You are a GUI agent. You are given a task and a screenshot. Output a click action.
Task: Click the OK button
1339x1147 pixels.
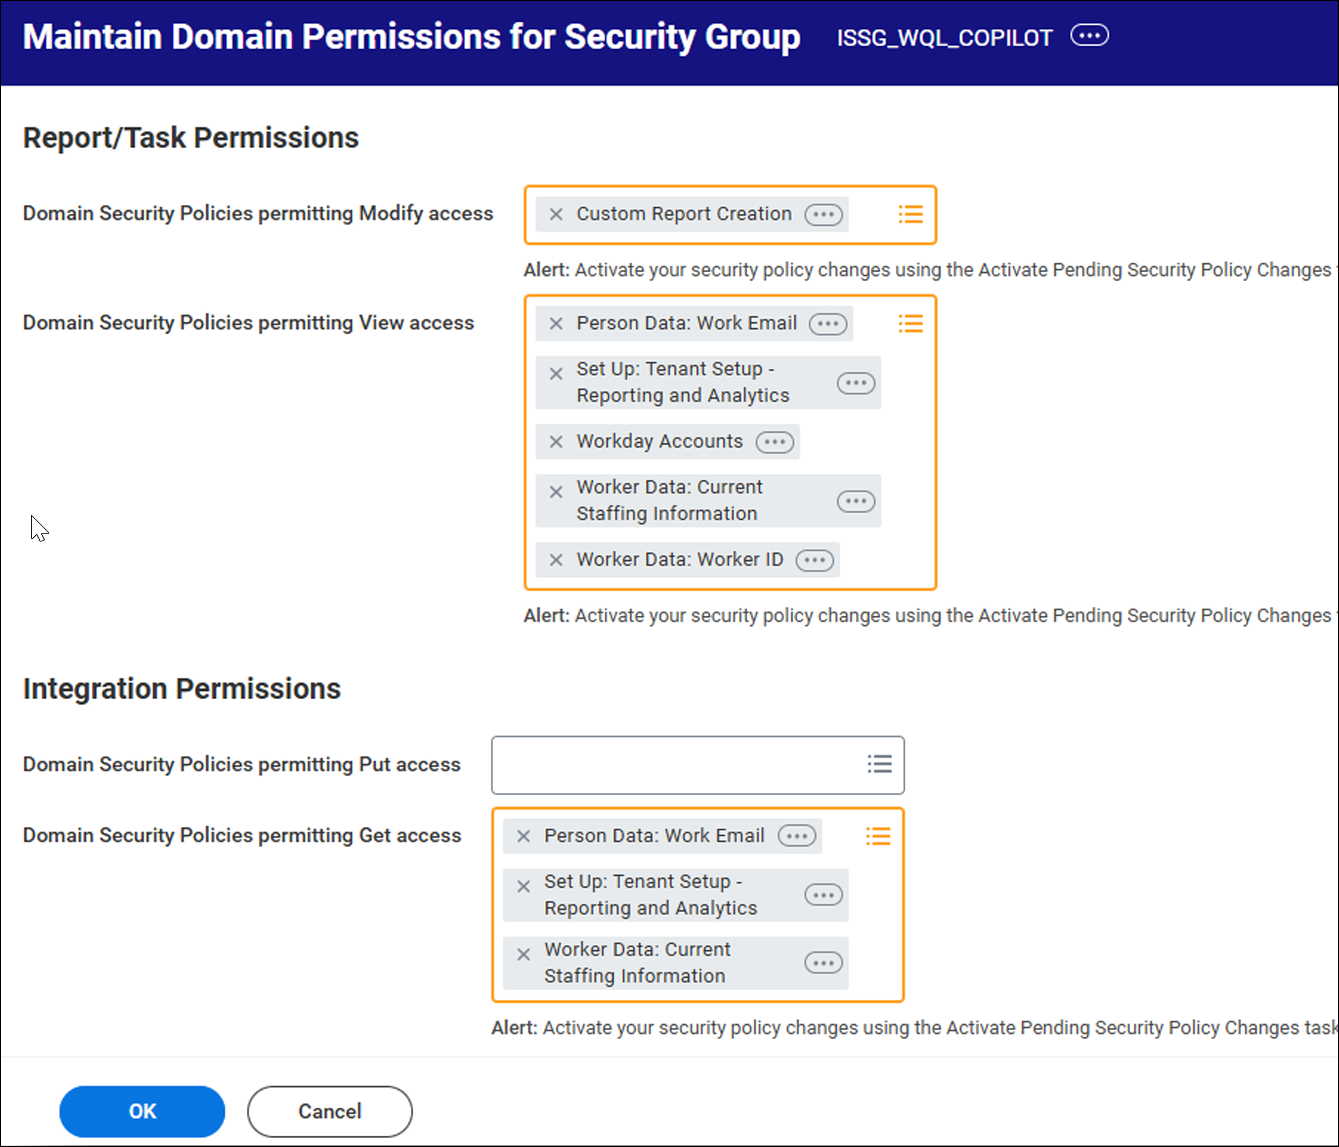coord(142,1111)
